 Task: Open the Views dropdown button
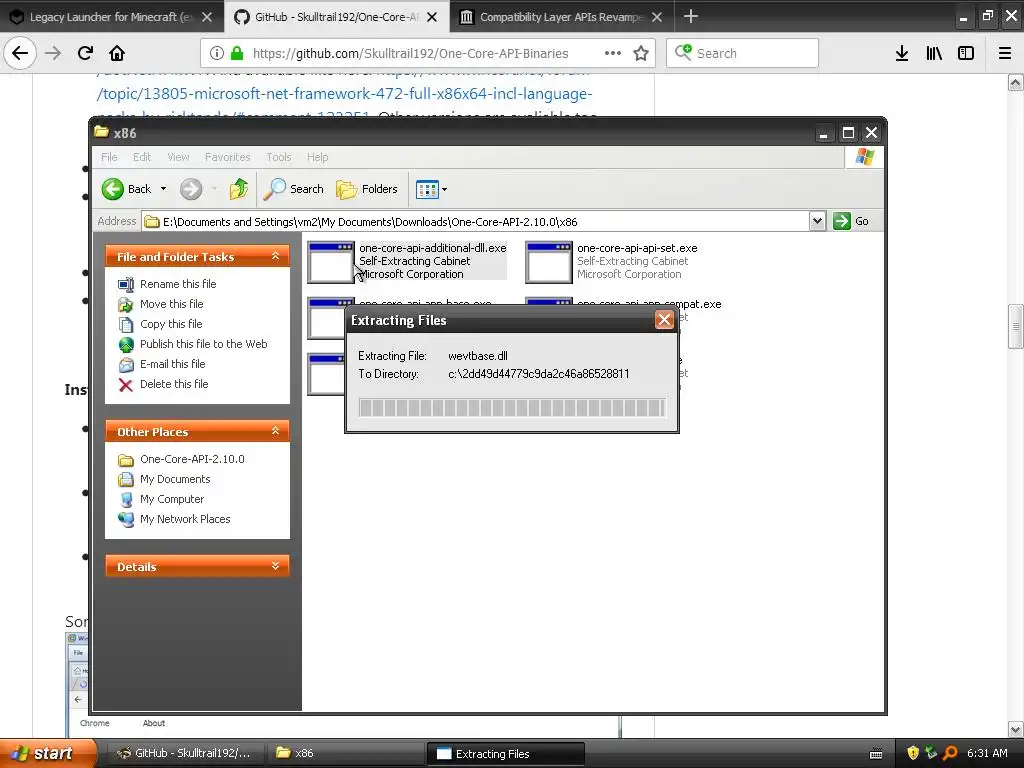click(x=431, y=189)
